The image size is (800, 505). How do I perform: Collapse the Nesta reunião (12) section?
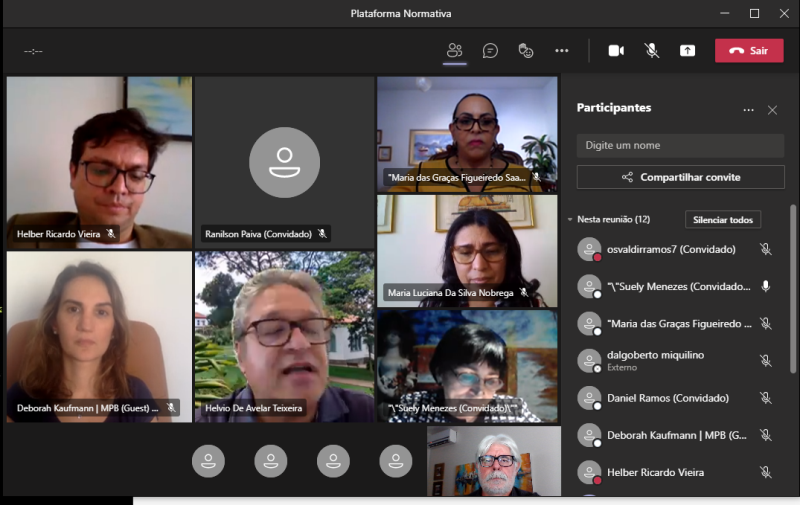tap(569, 219)
